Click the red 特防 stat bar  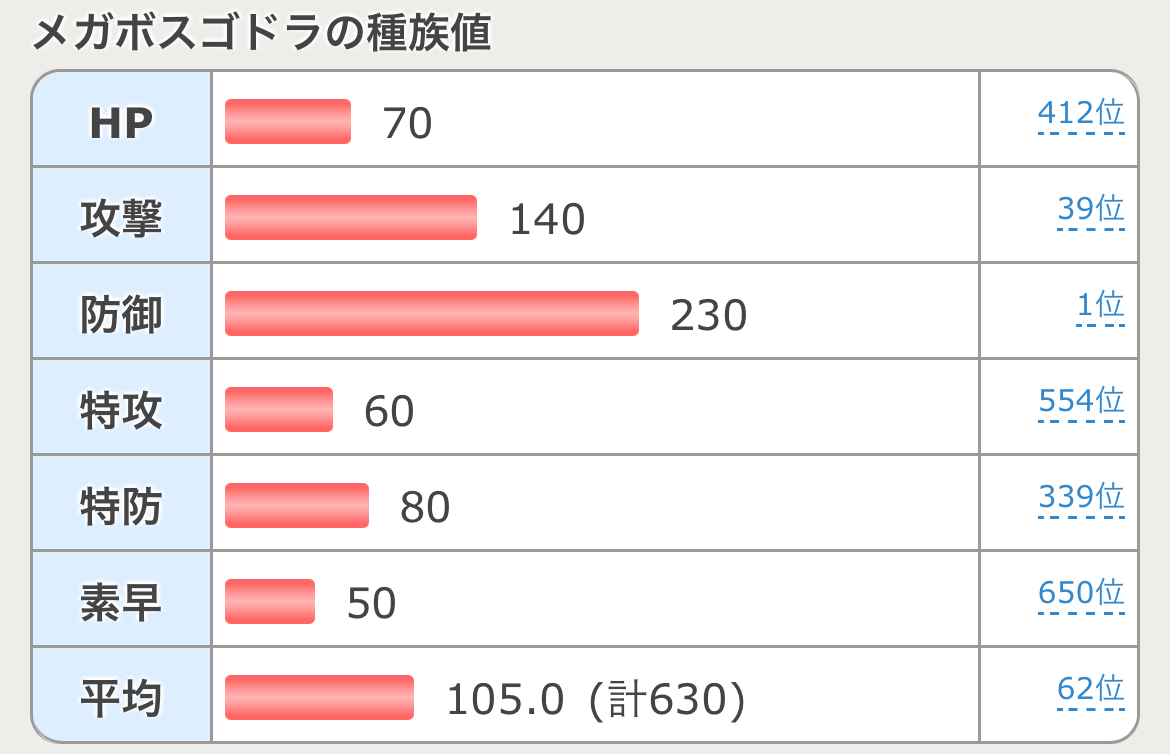[297, 506]
